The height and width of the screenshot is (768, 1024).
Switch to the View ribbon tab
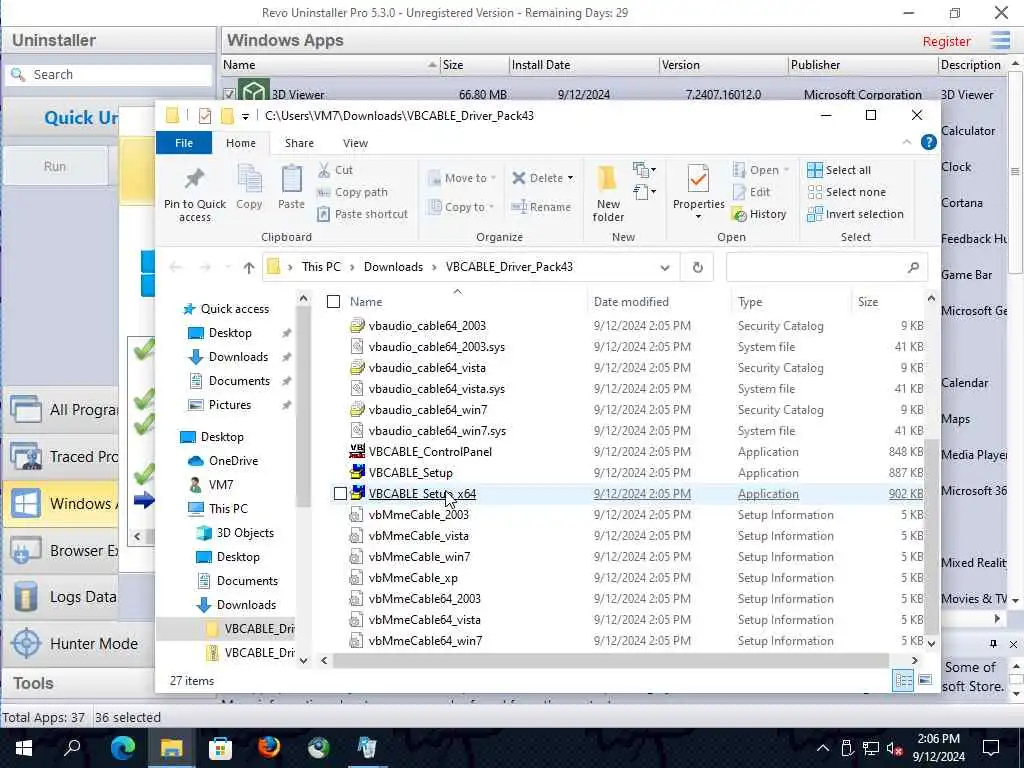click(355, 143)
